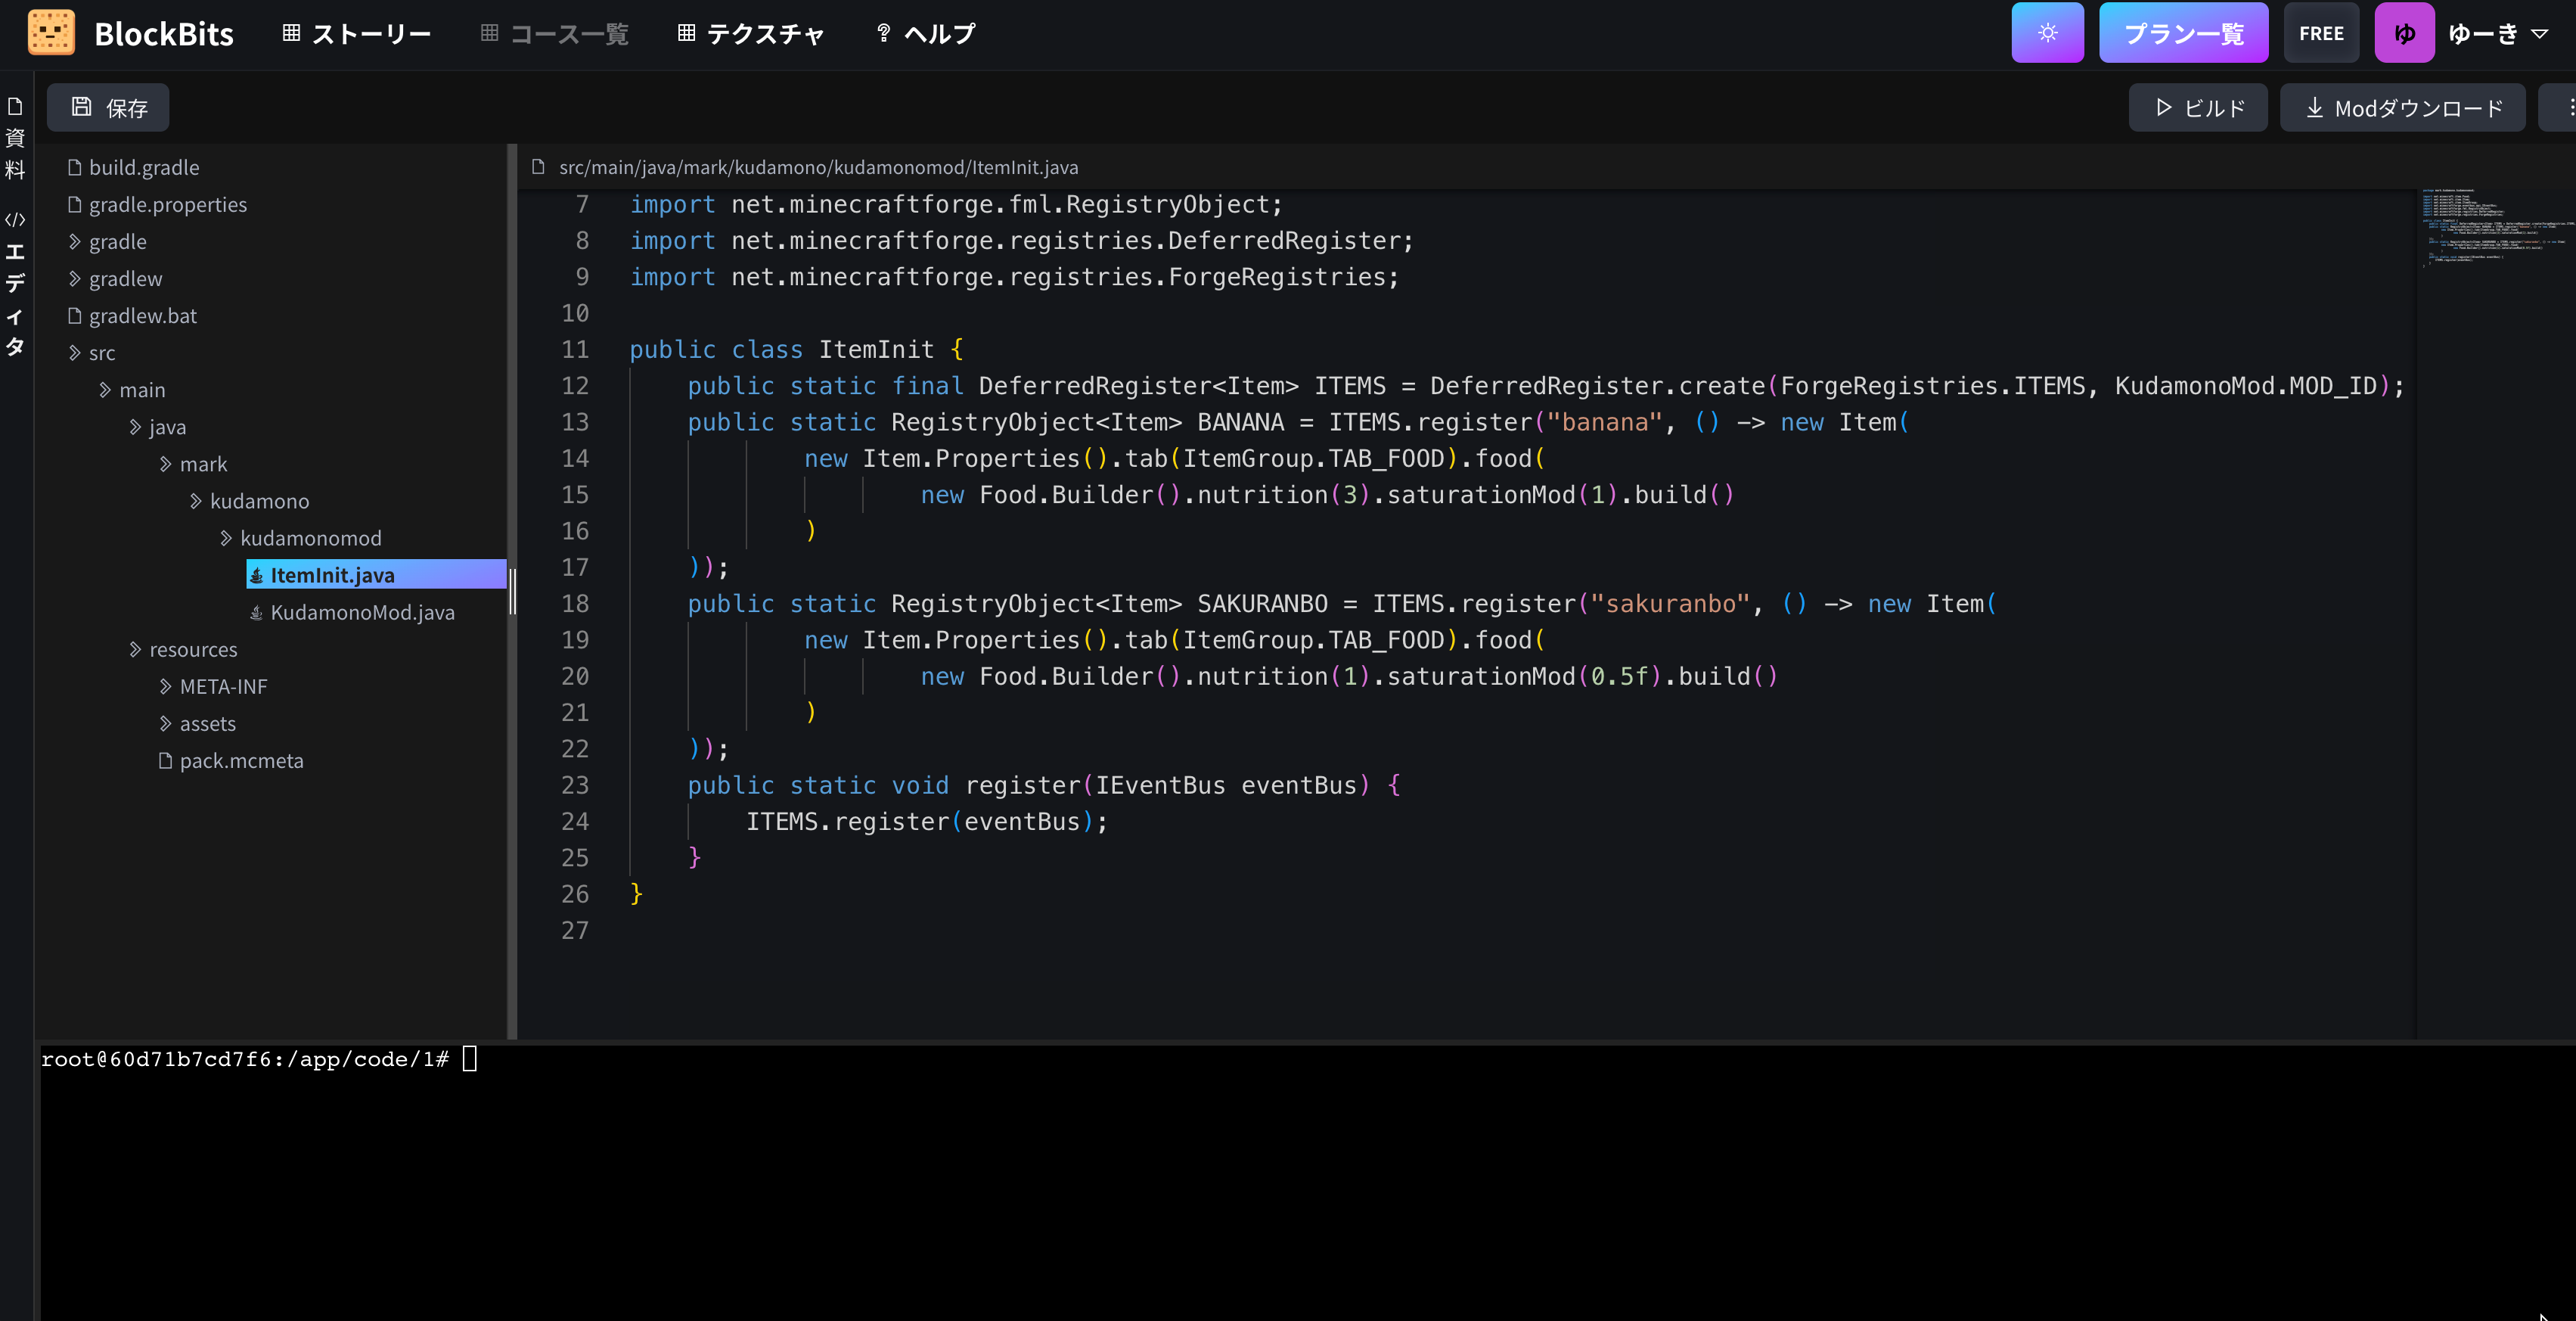
Task: Collapse the kudamonomod folder chevron
Action: point(225,537)
